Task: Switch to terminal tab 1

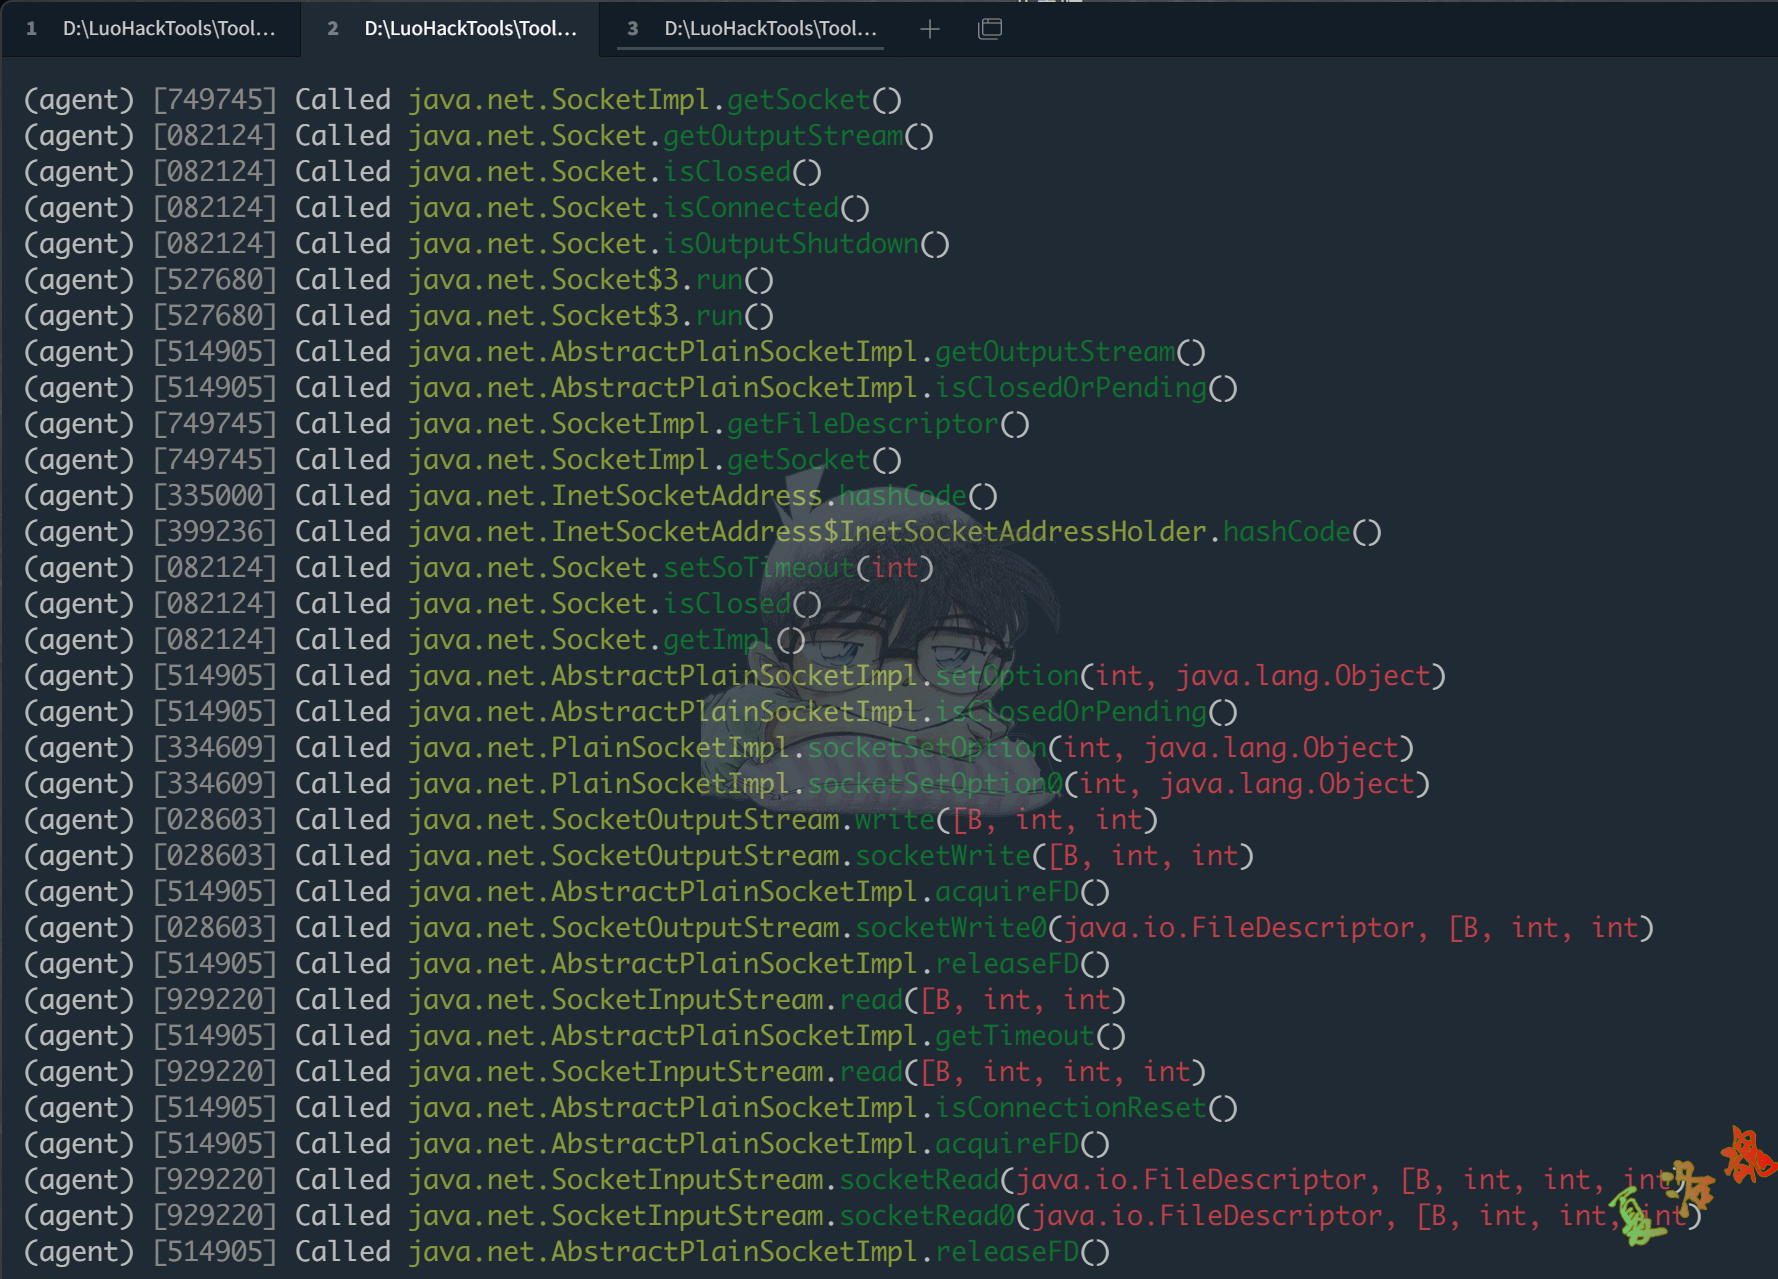Action: pyautogui.click(x=152, y=29)
